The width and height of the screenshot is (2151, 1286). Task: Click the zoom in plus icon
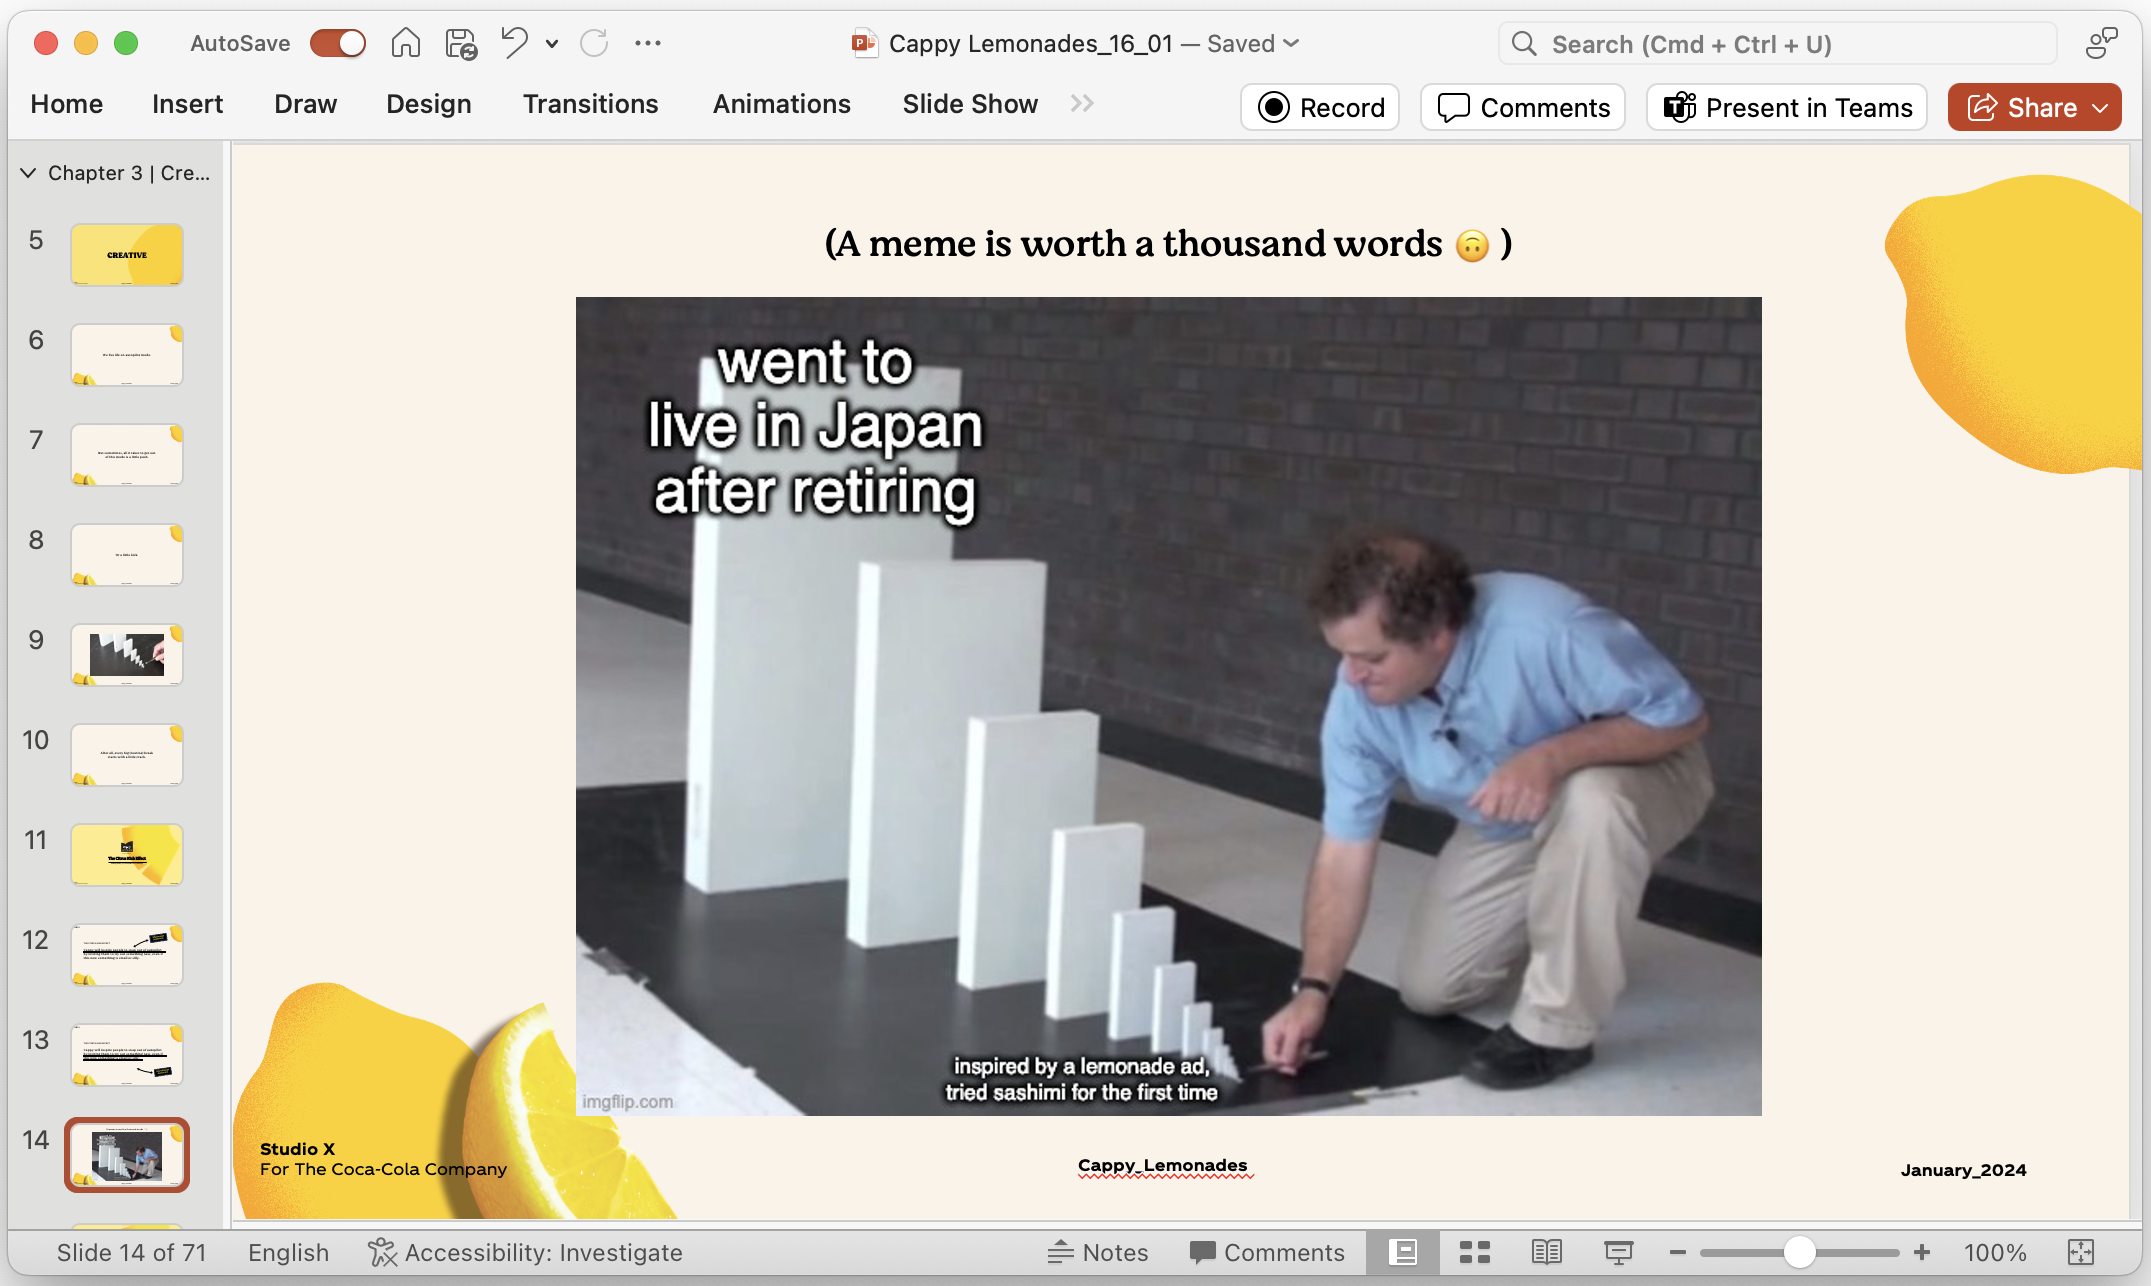[1922, 1252]
